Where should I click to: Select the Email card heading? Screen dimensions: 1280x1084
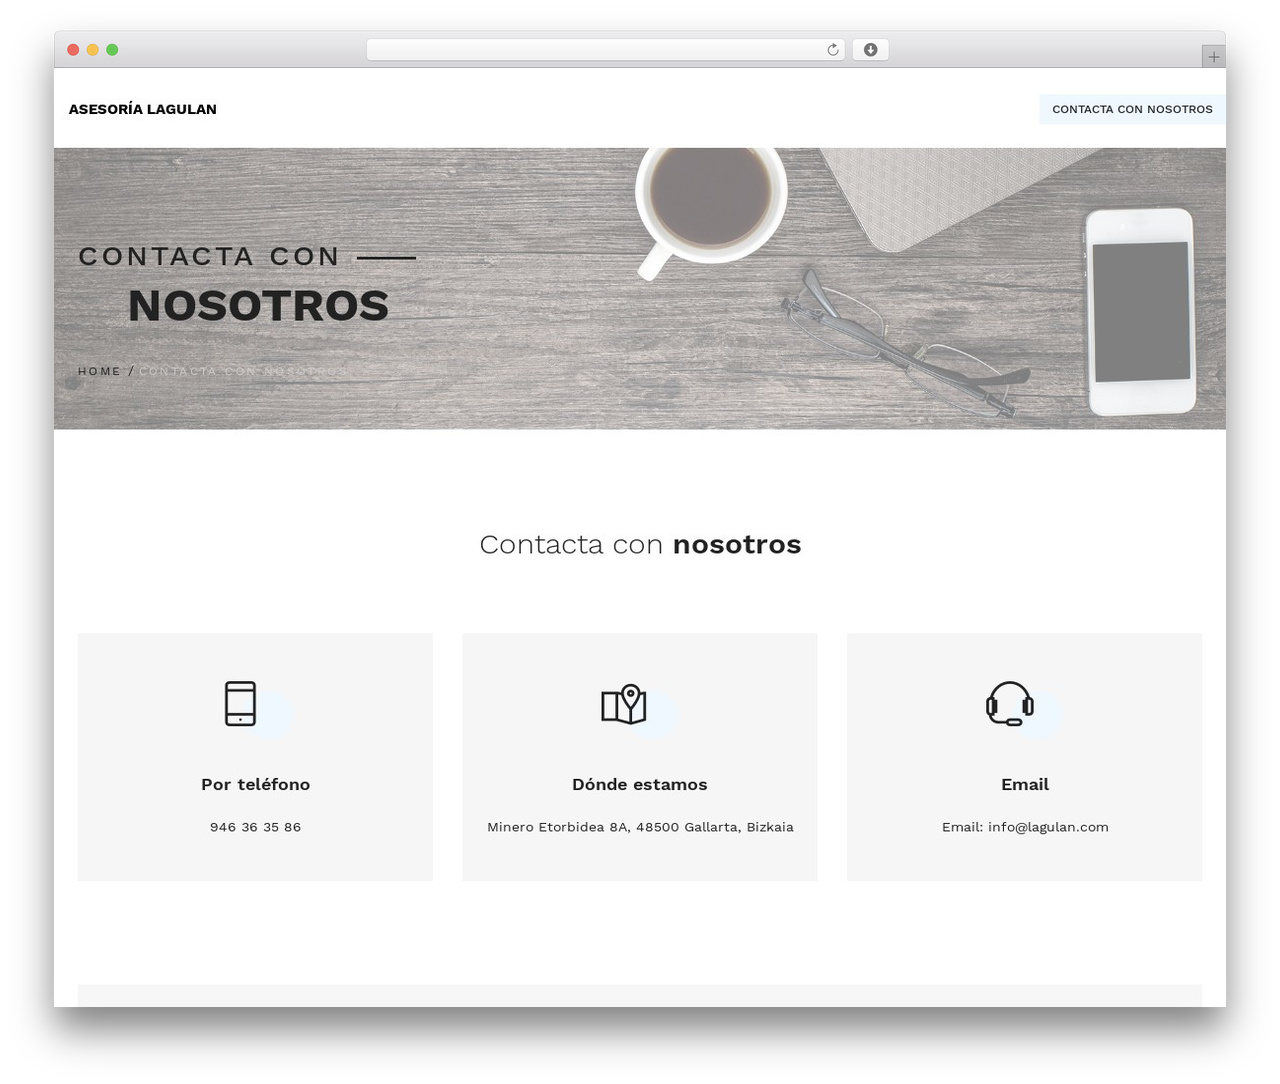1025,784
